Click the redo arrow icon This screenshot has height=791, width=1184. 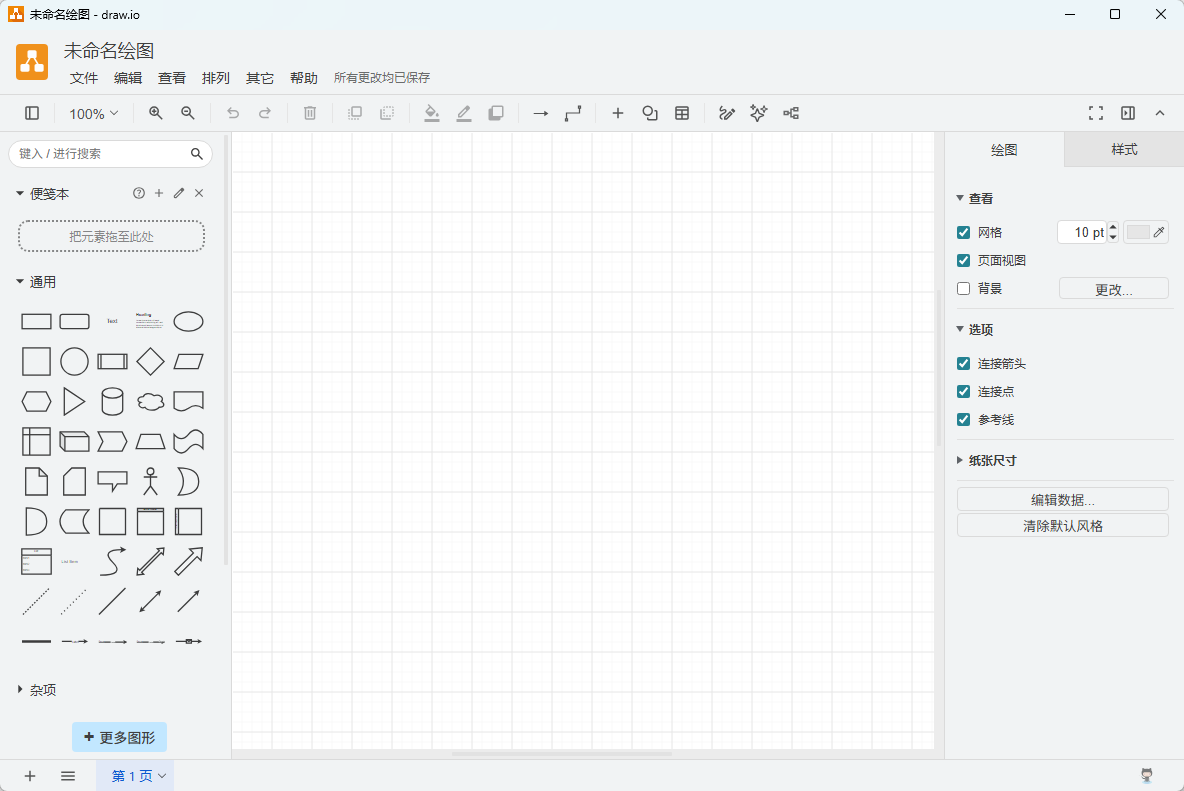click(x=265, y=113)
